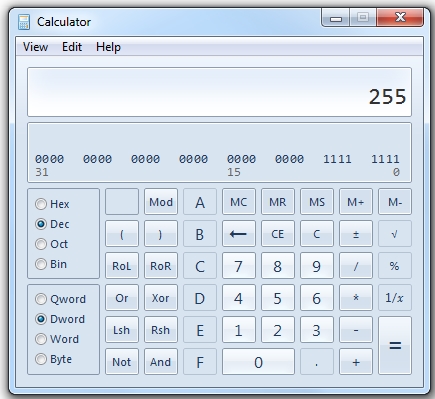Click the digit 9 button

317,266
